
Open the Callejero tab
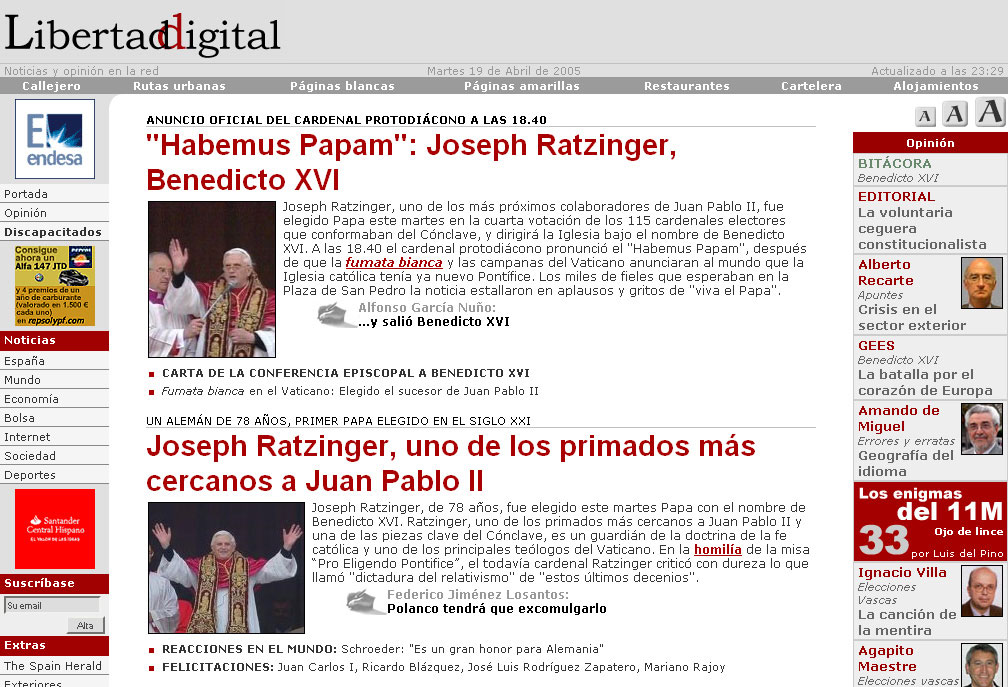(x=52, y=86)
